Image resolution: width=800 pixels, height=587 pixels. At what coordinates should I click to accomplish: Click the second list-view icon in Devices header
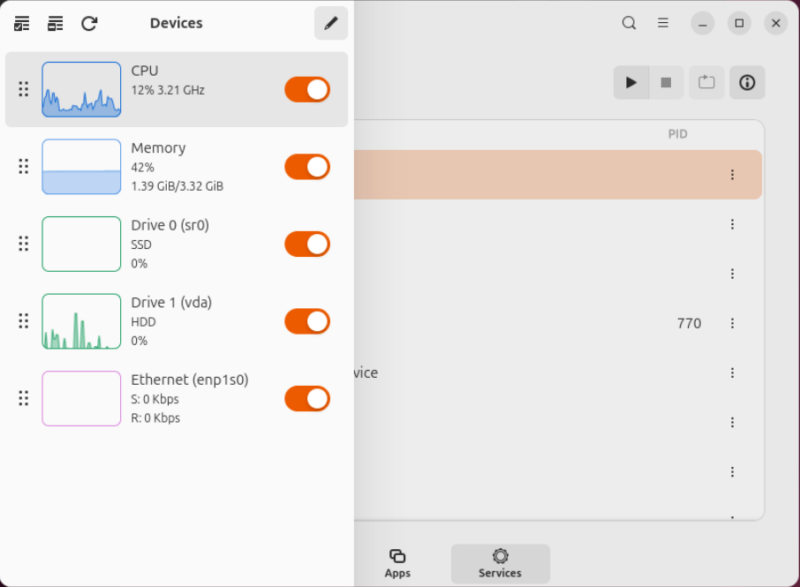click(55, 22)
